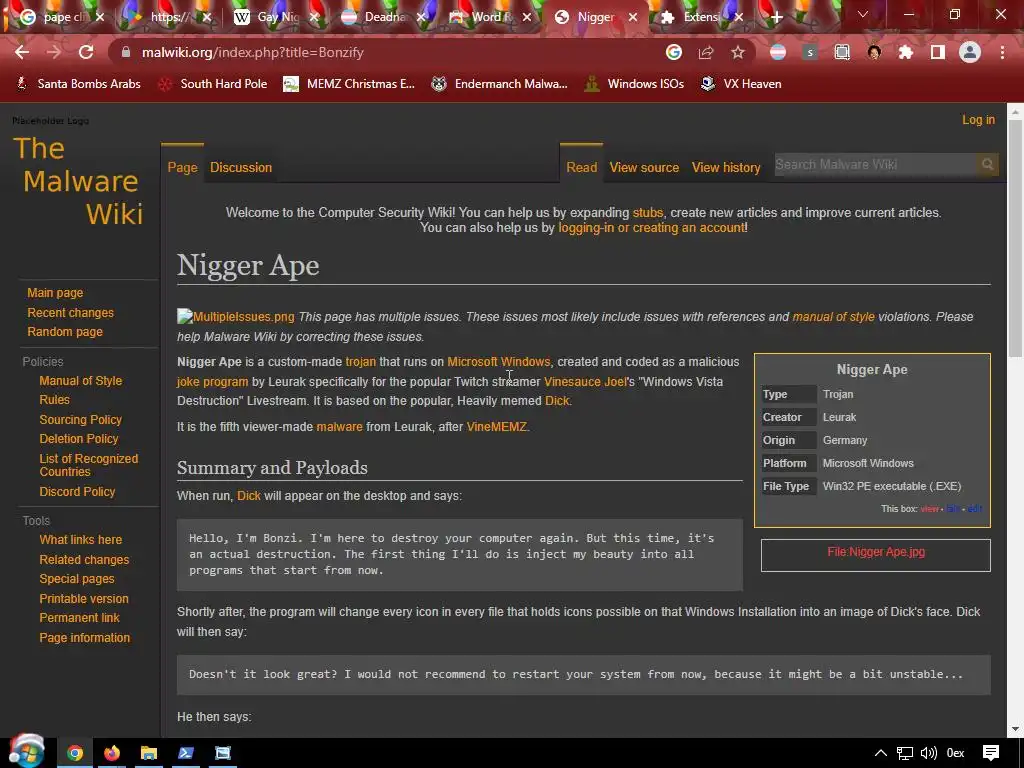Viewport: 1024px width, 768px height.
Task: Click 'What links here' tool
Action: point(80,539)
